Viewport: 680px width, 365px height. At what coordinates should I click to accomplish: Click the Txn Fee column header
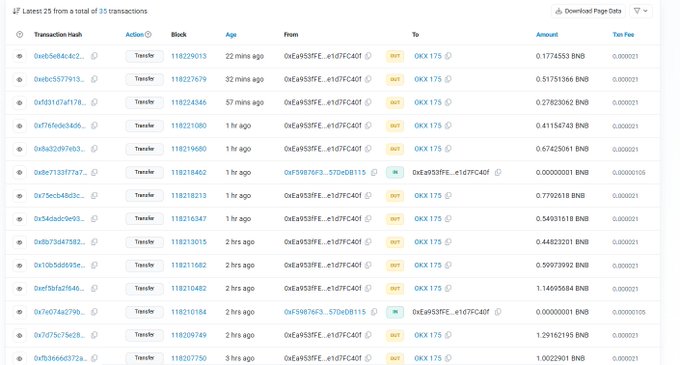pyautogui.click(x=623, y=35)
